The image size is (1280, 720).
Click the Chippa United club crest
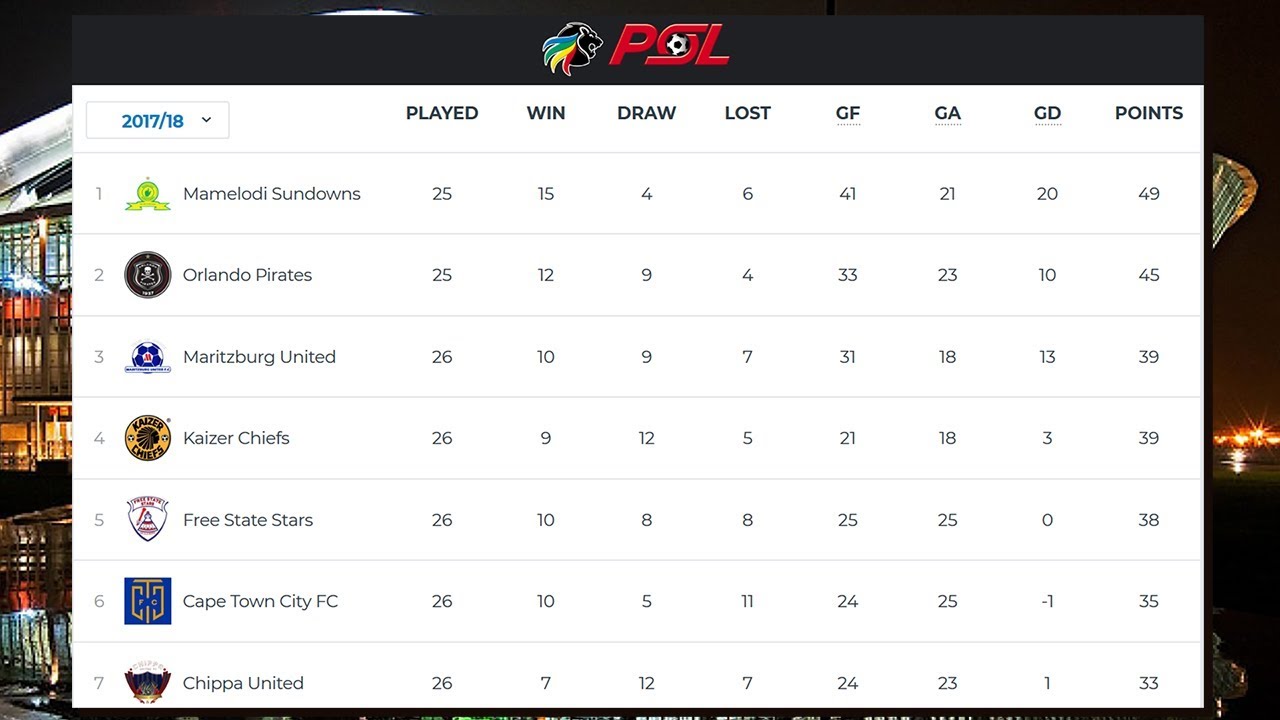click(147, 682)
